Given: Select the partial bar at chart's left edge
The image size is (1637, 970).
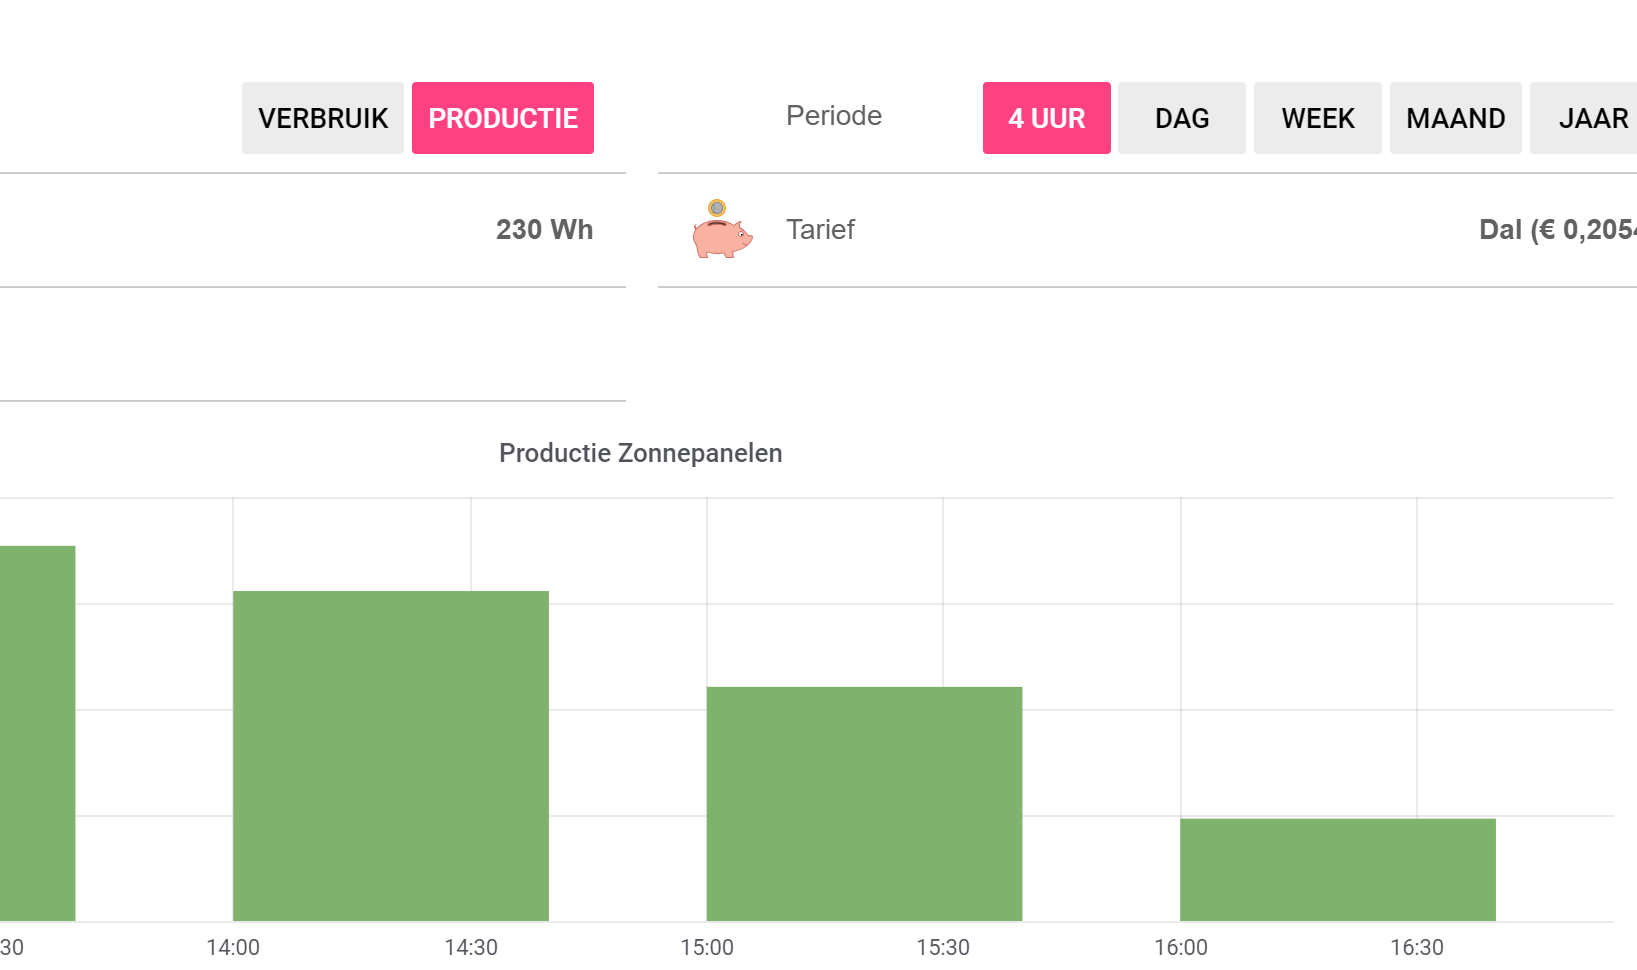Looking at the screenshot, I should 37,733.
